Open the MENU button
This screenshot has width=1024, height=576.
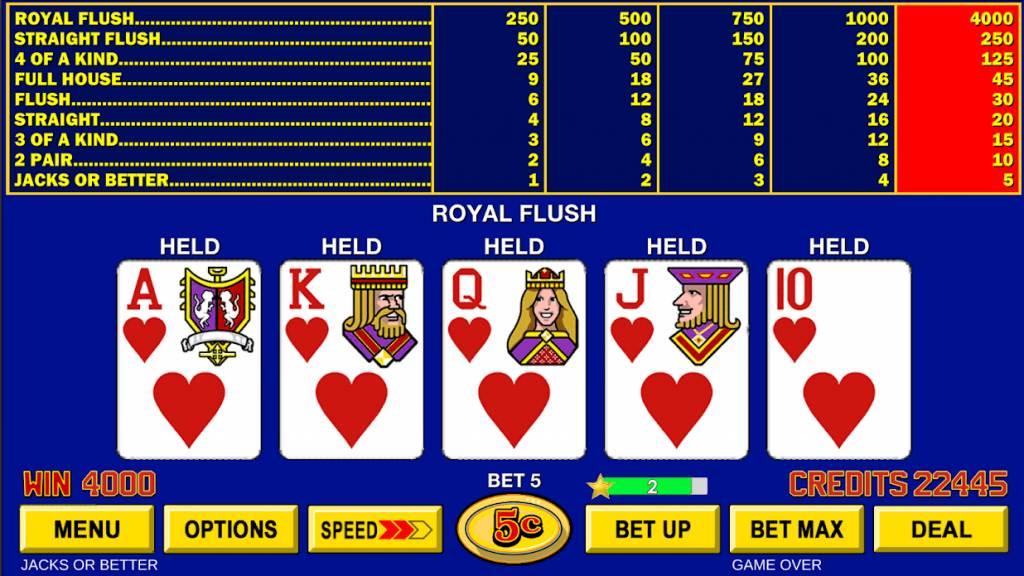87,530
